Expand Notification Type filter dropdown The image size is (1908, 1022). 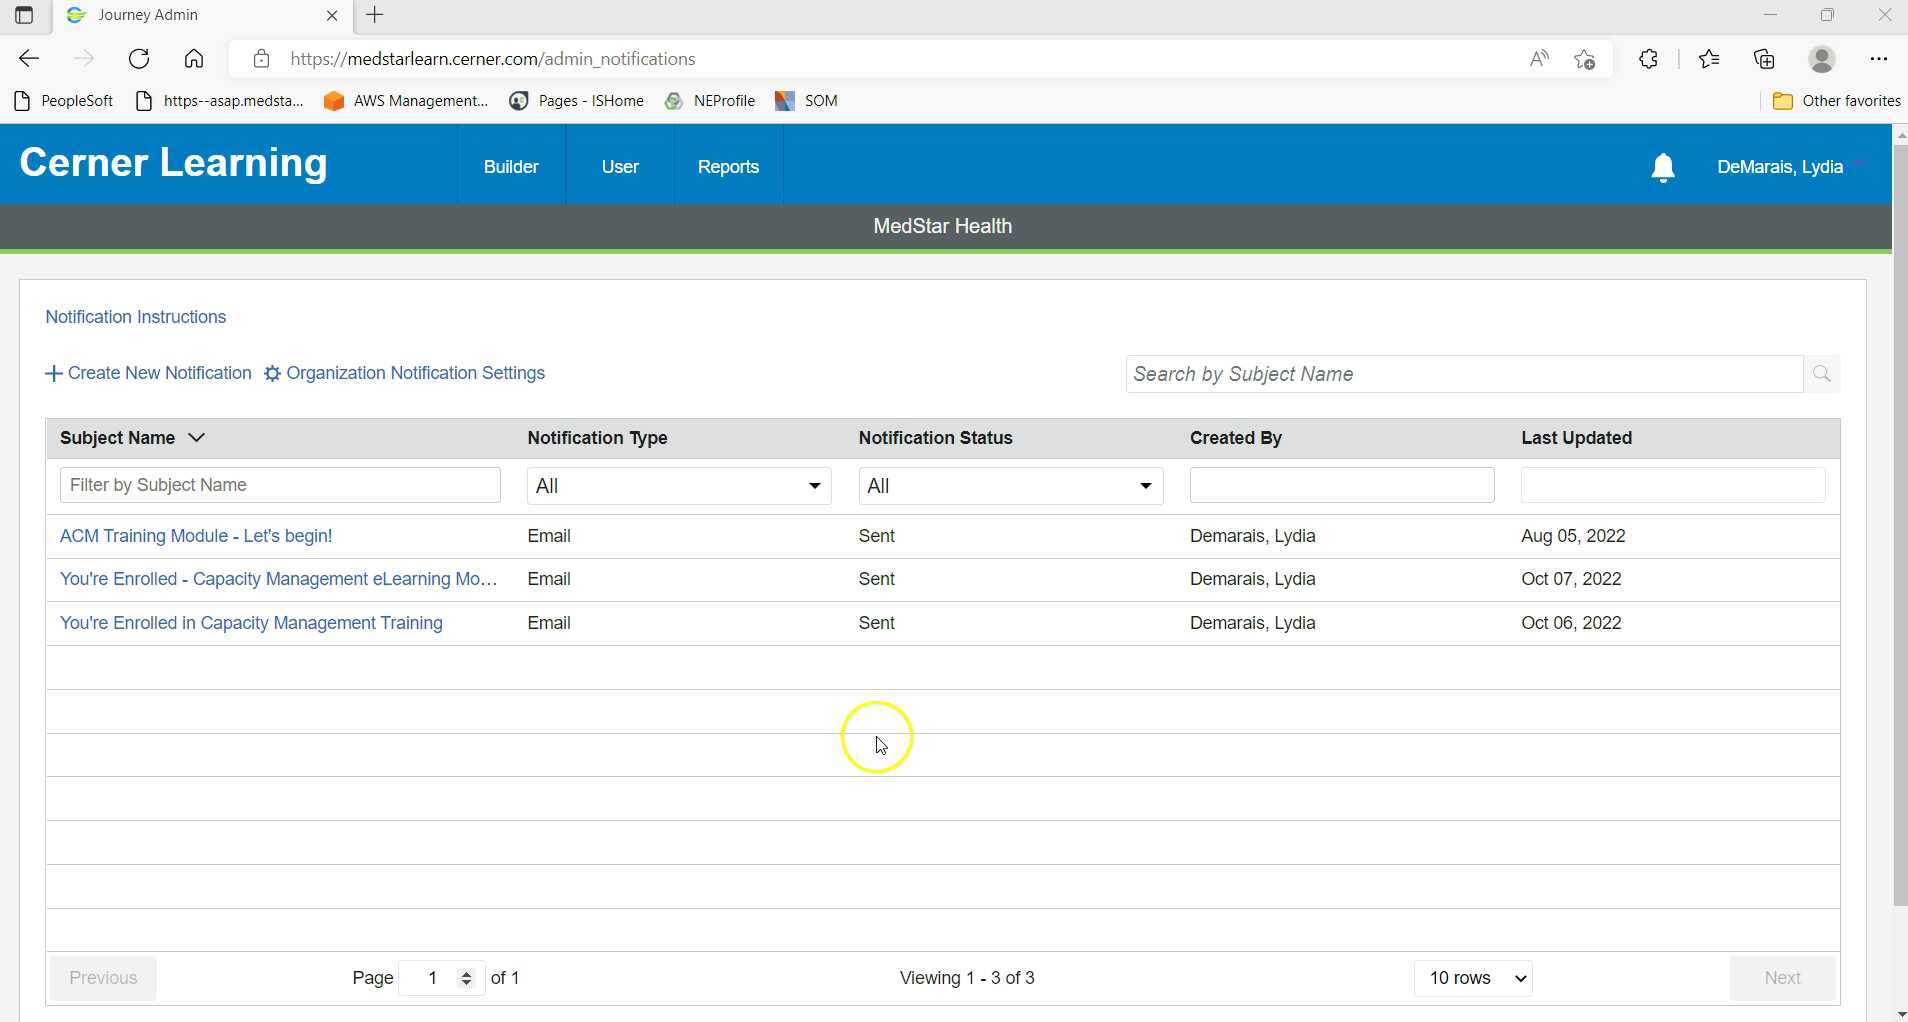pos(678,486)
